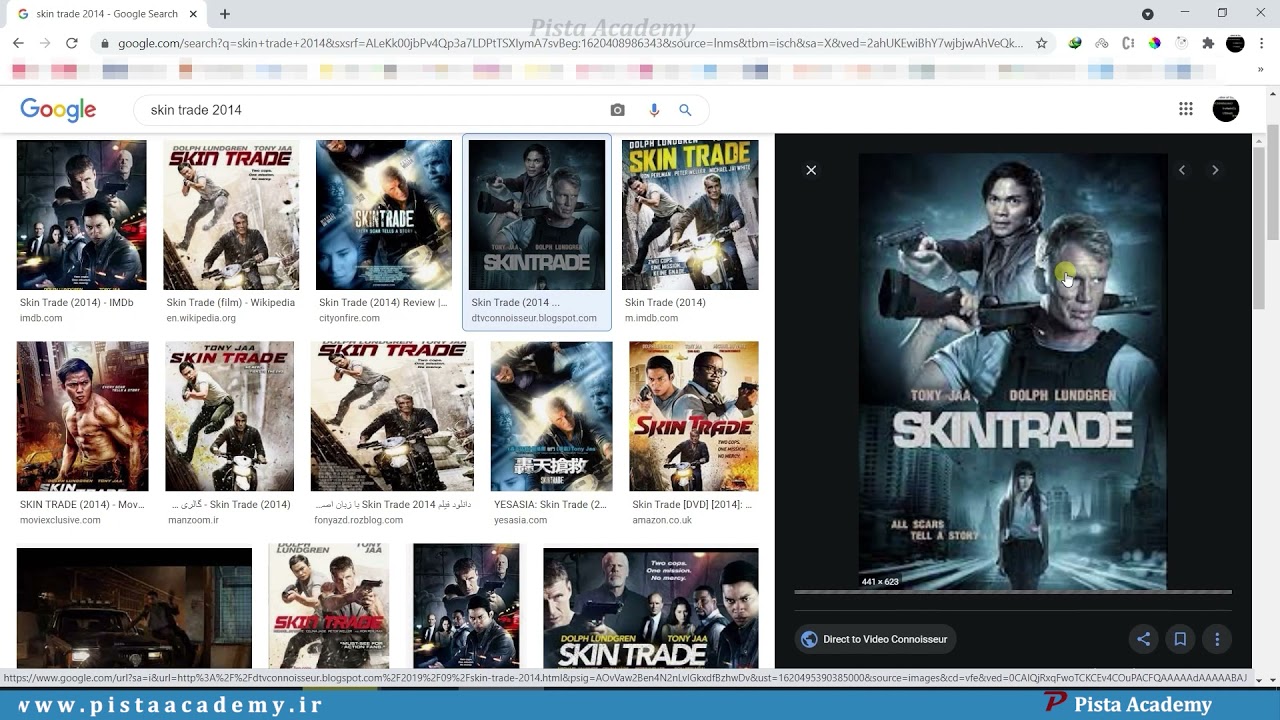Image resolution: width=1280 pixels, height=720 pixels.
Task: Open the Google account avatar
Action: (x=1226, y=109)
